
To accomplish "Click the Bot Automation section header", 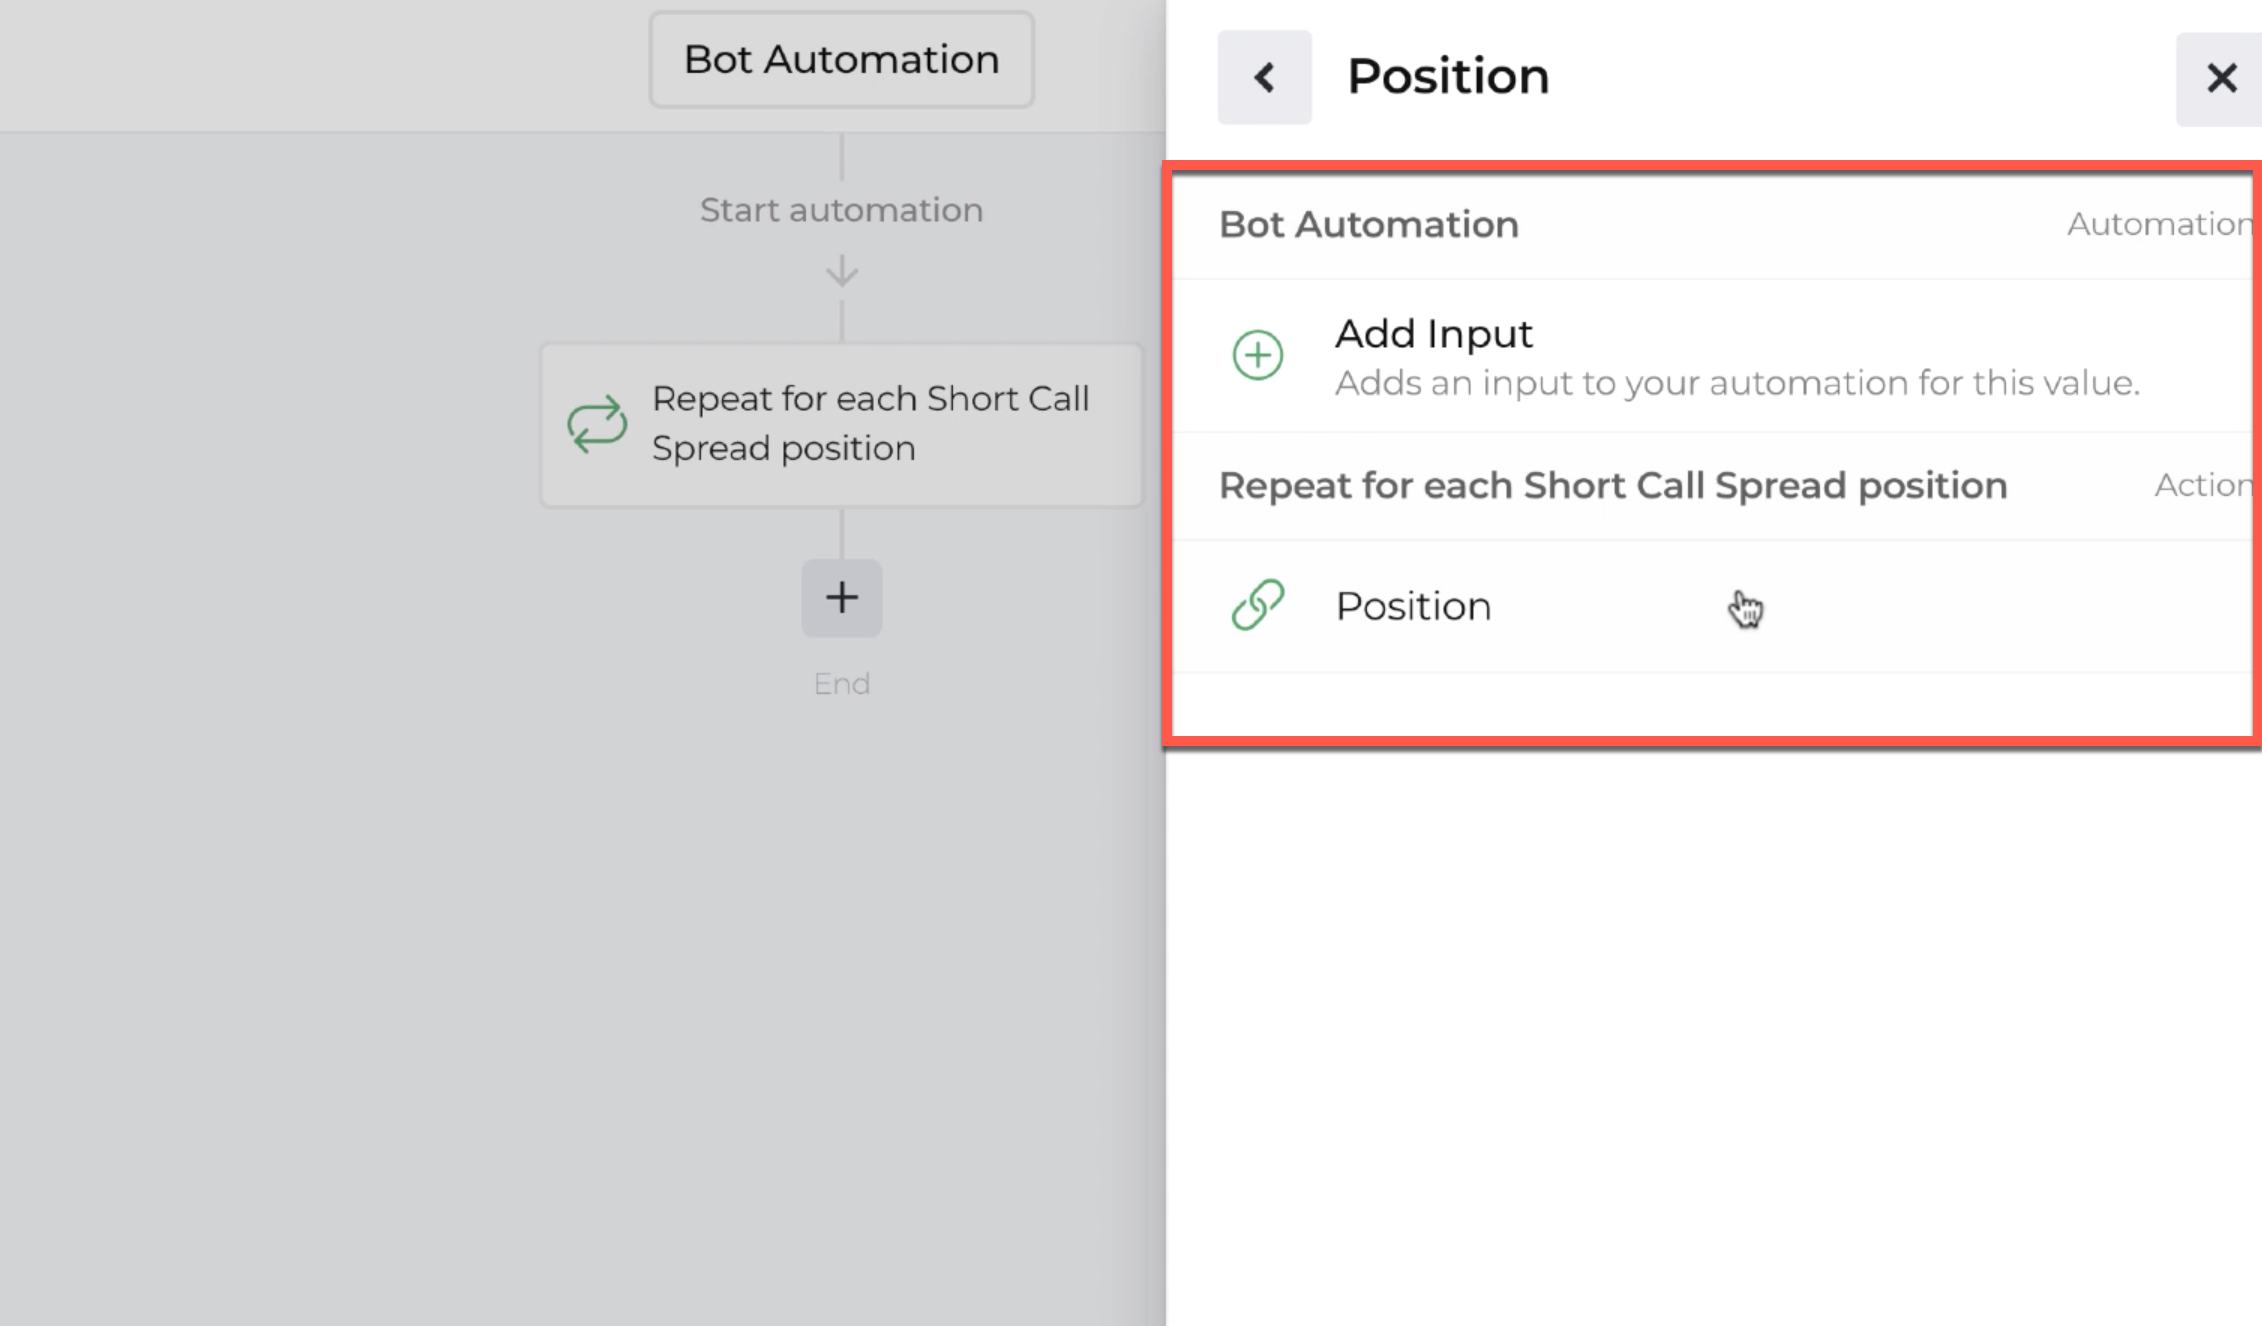I will (1368, 225).
